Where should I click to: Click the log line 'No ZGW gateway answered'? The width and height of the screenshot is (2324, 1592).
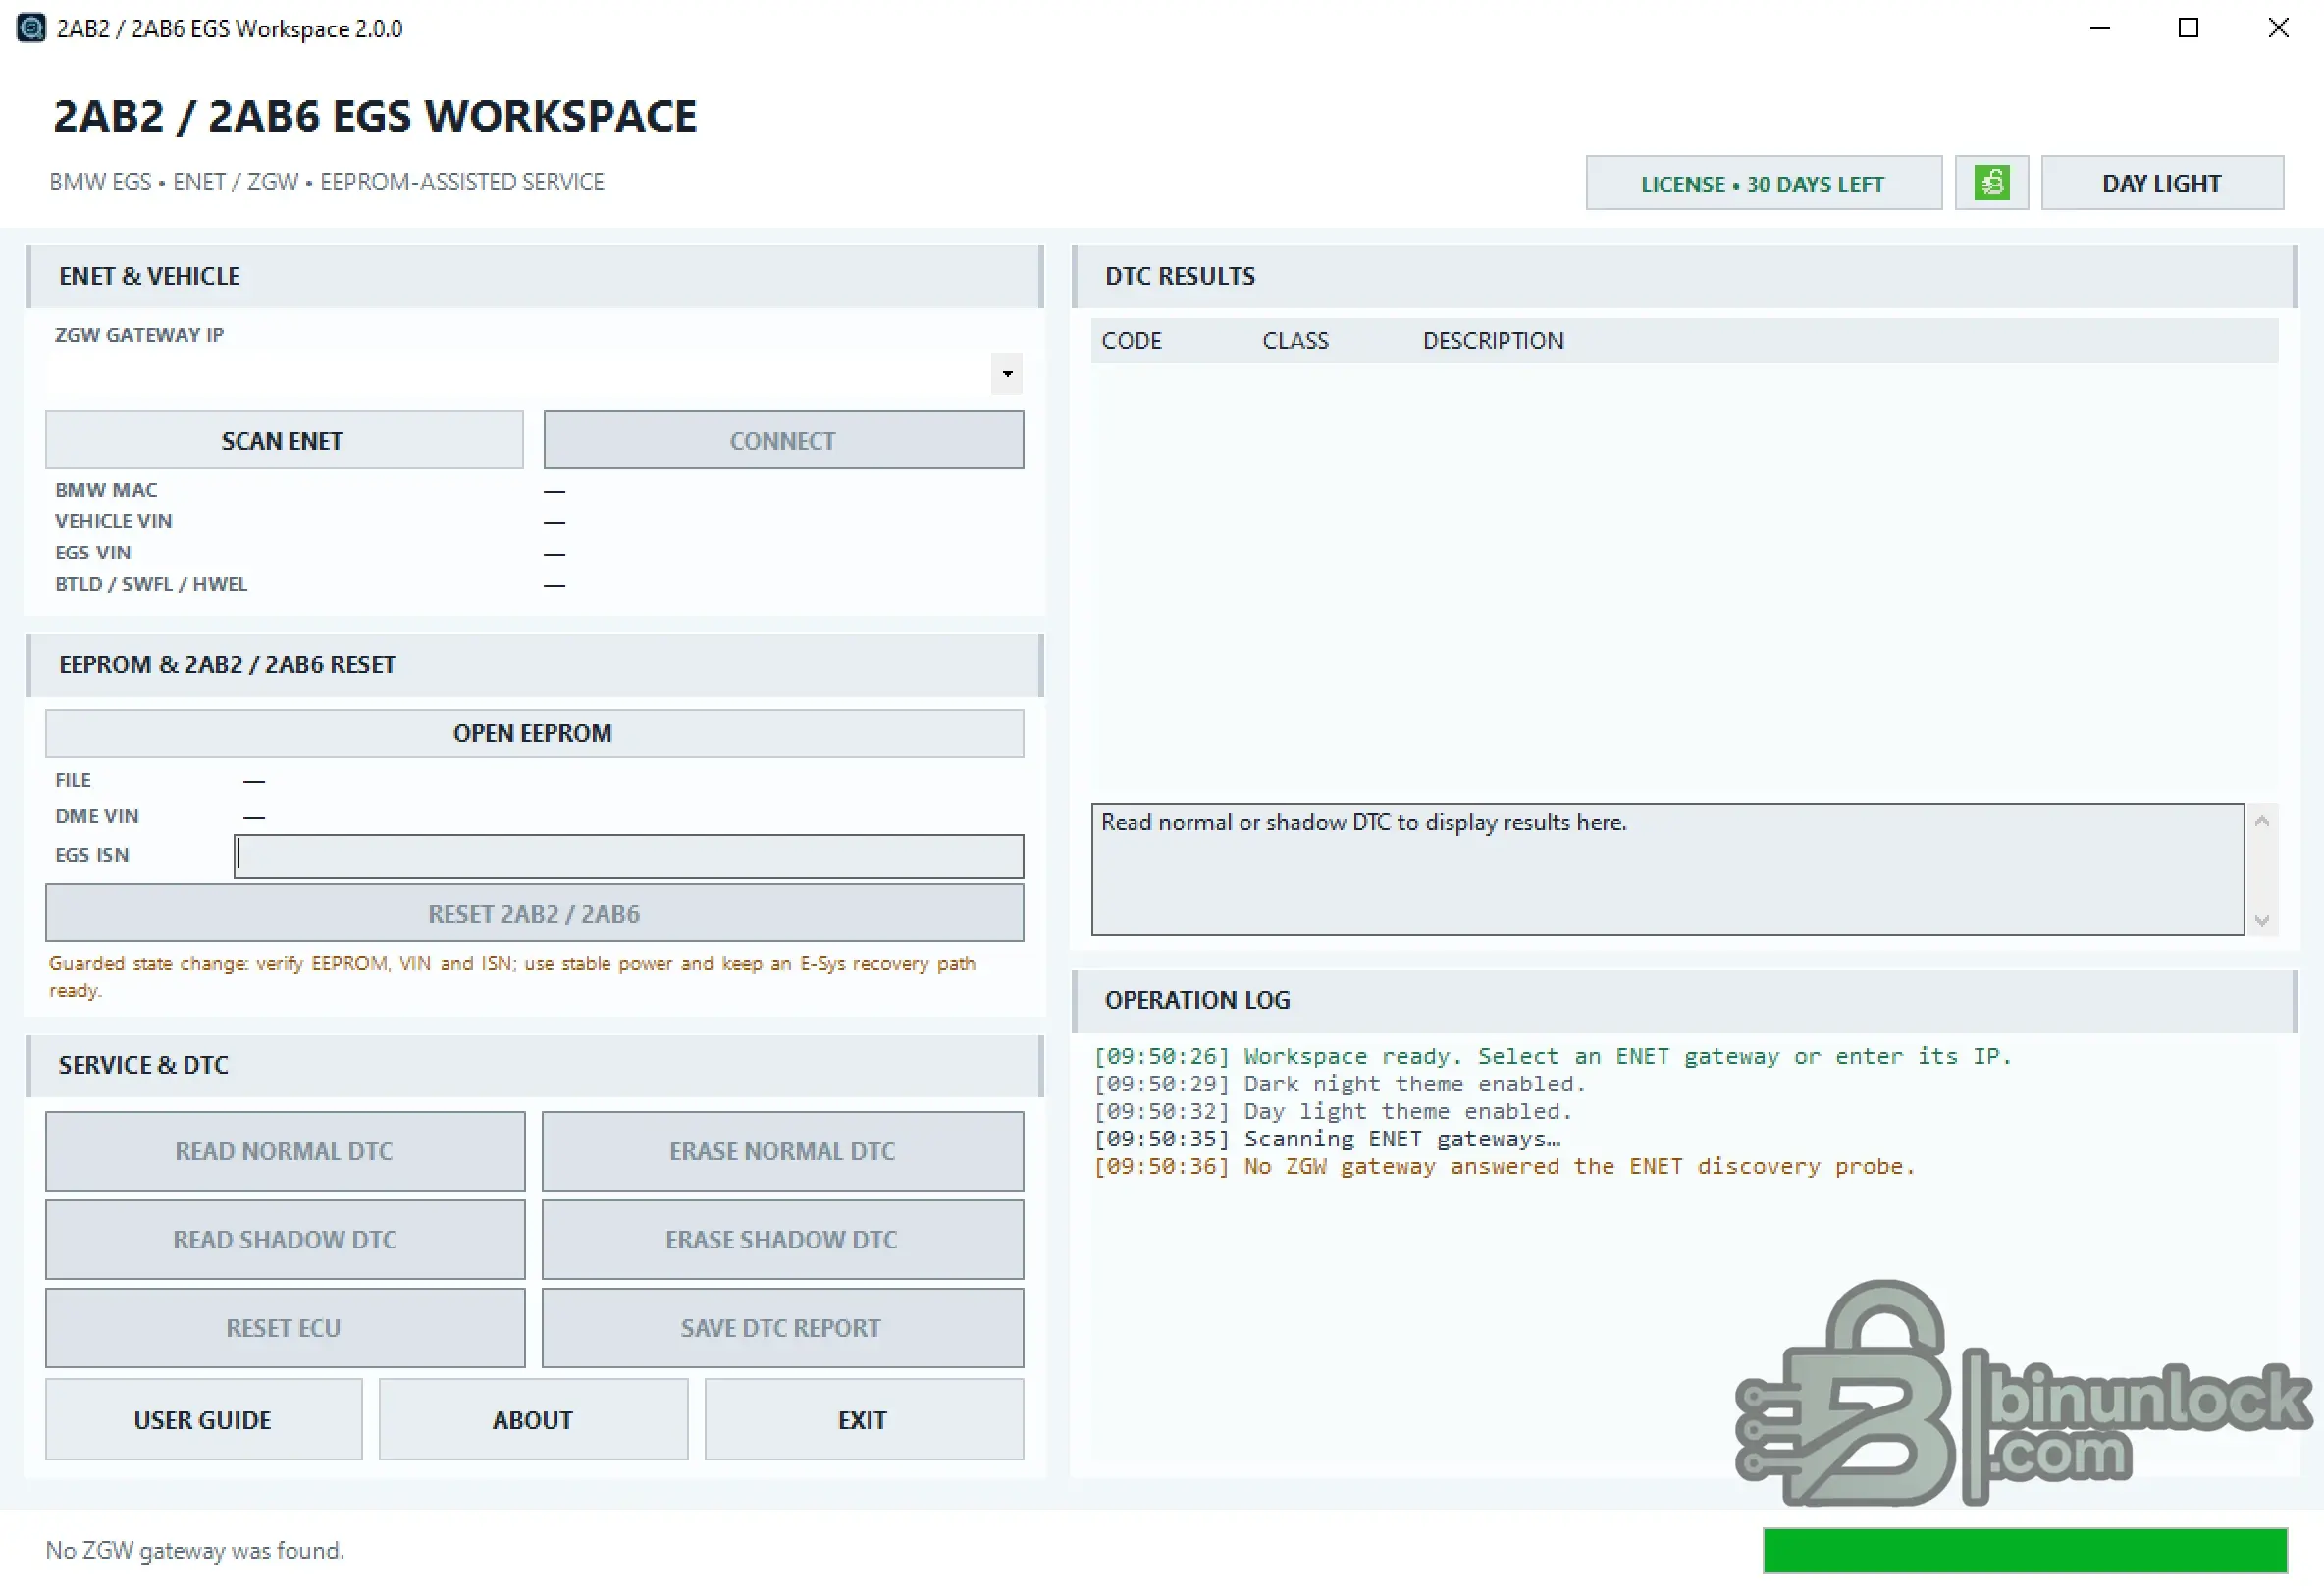coord(1504,1167)
